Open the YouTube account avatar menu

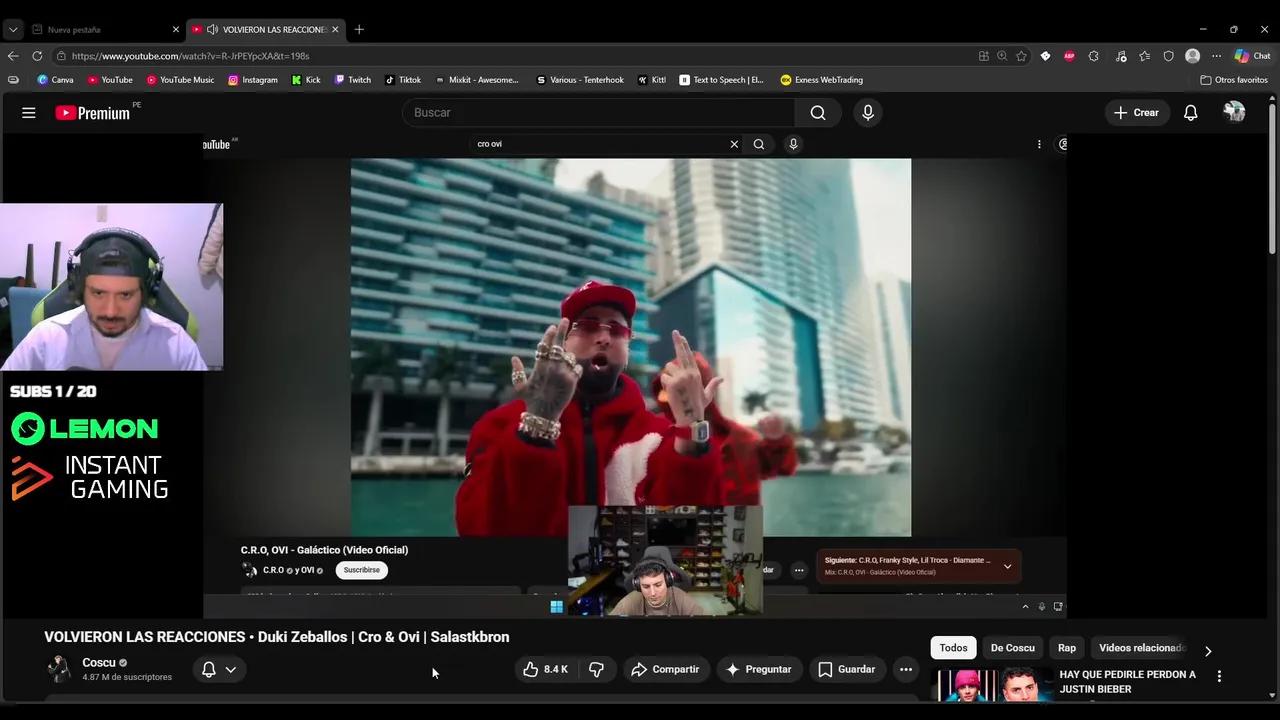click(x=1234, y=113)
